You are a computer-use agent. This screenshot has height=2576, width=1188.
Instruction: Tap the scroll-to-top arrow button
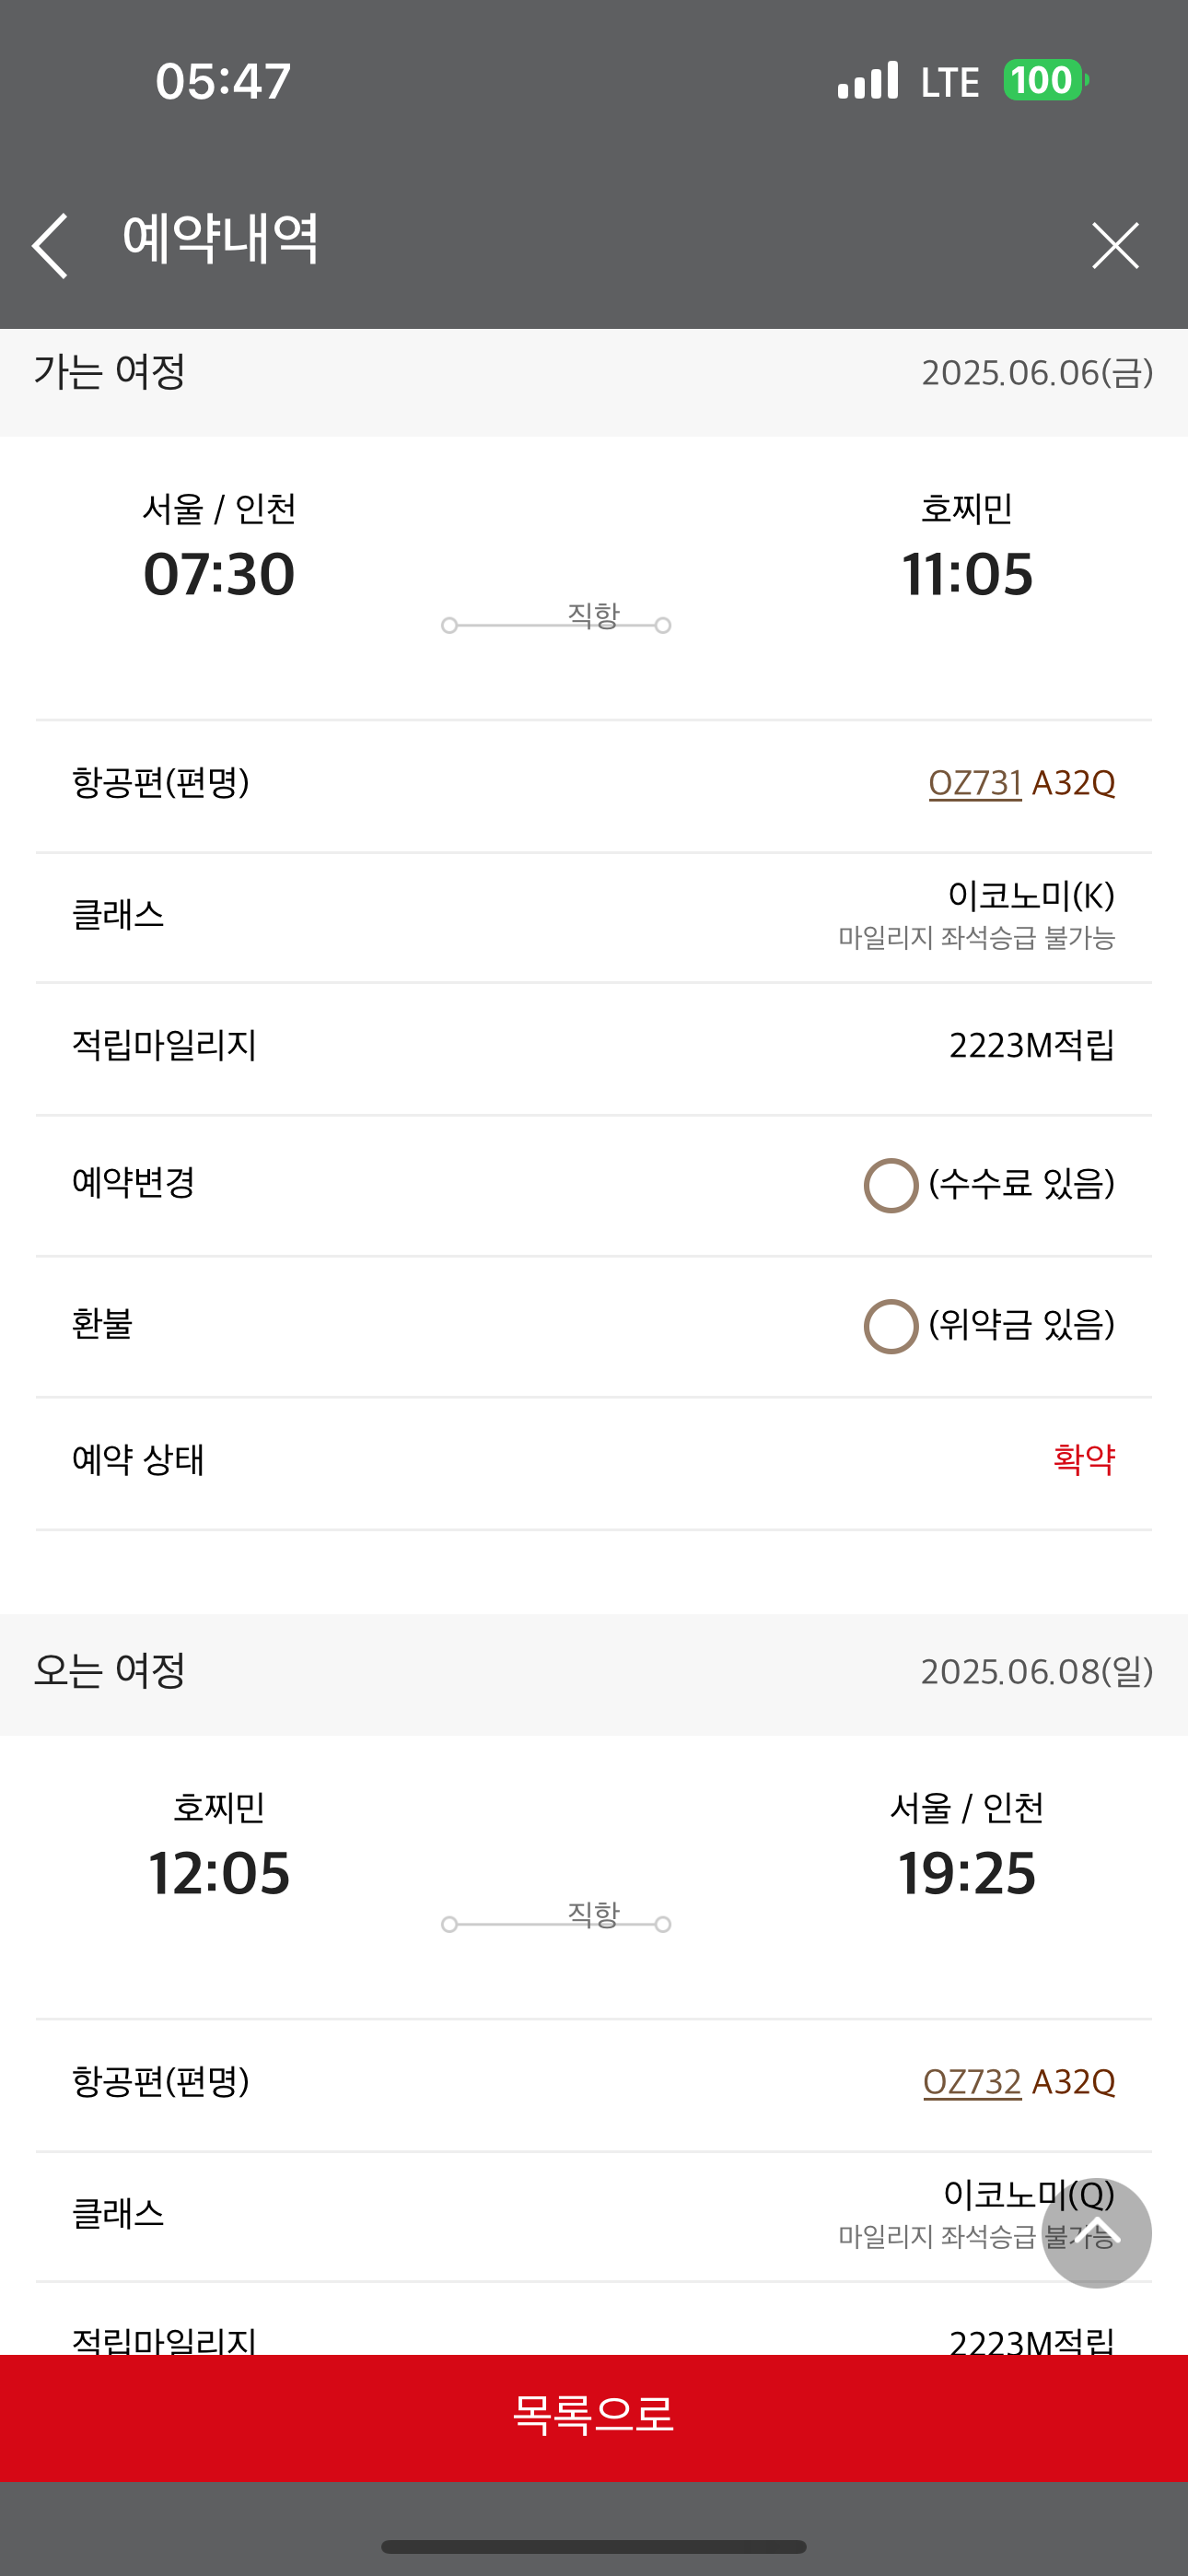(x=1096, y=2232)
